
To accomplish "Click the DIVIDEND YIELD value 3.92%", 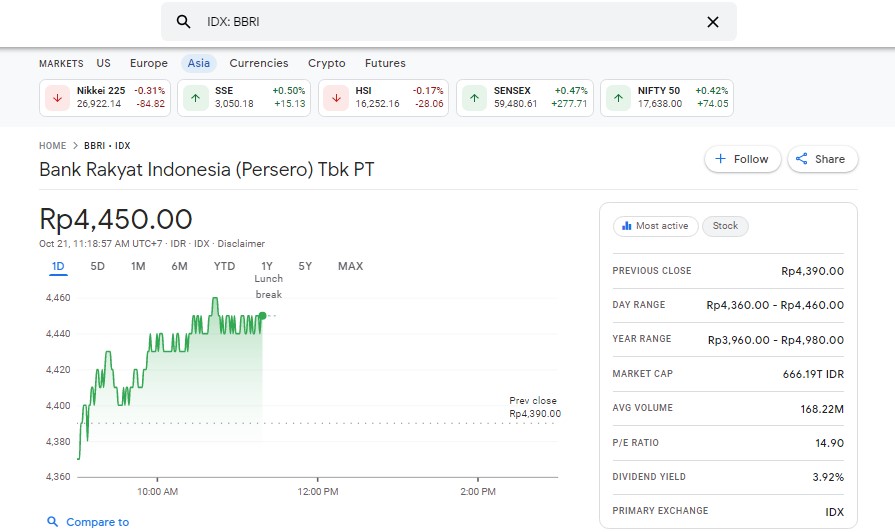I will [x=828, y=477].
